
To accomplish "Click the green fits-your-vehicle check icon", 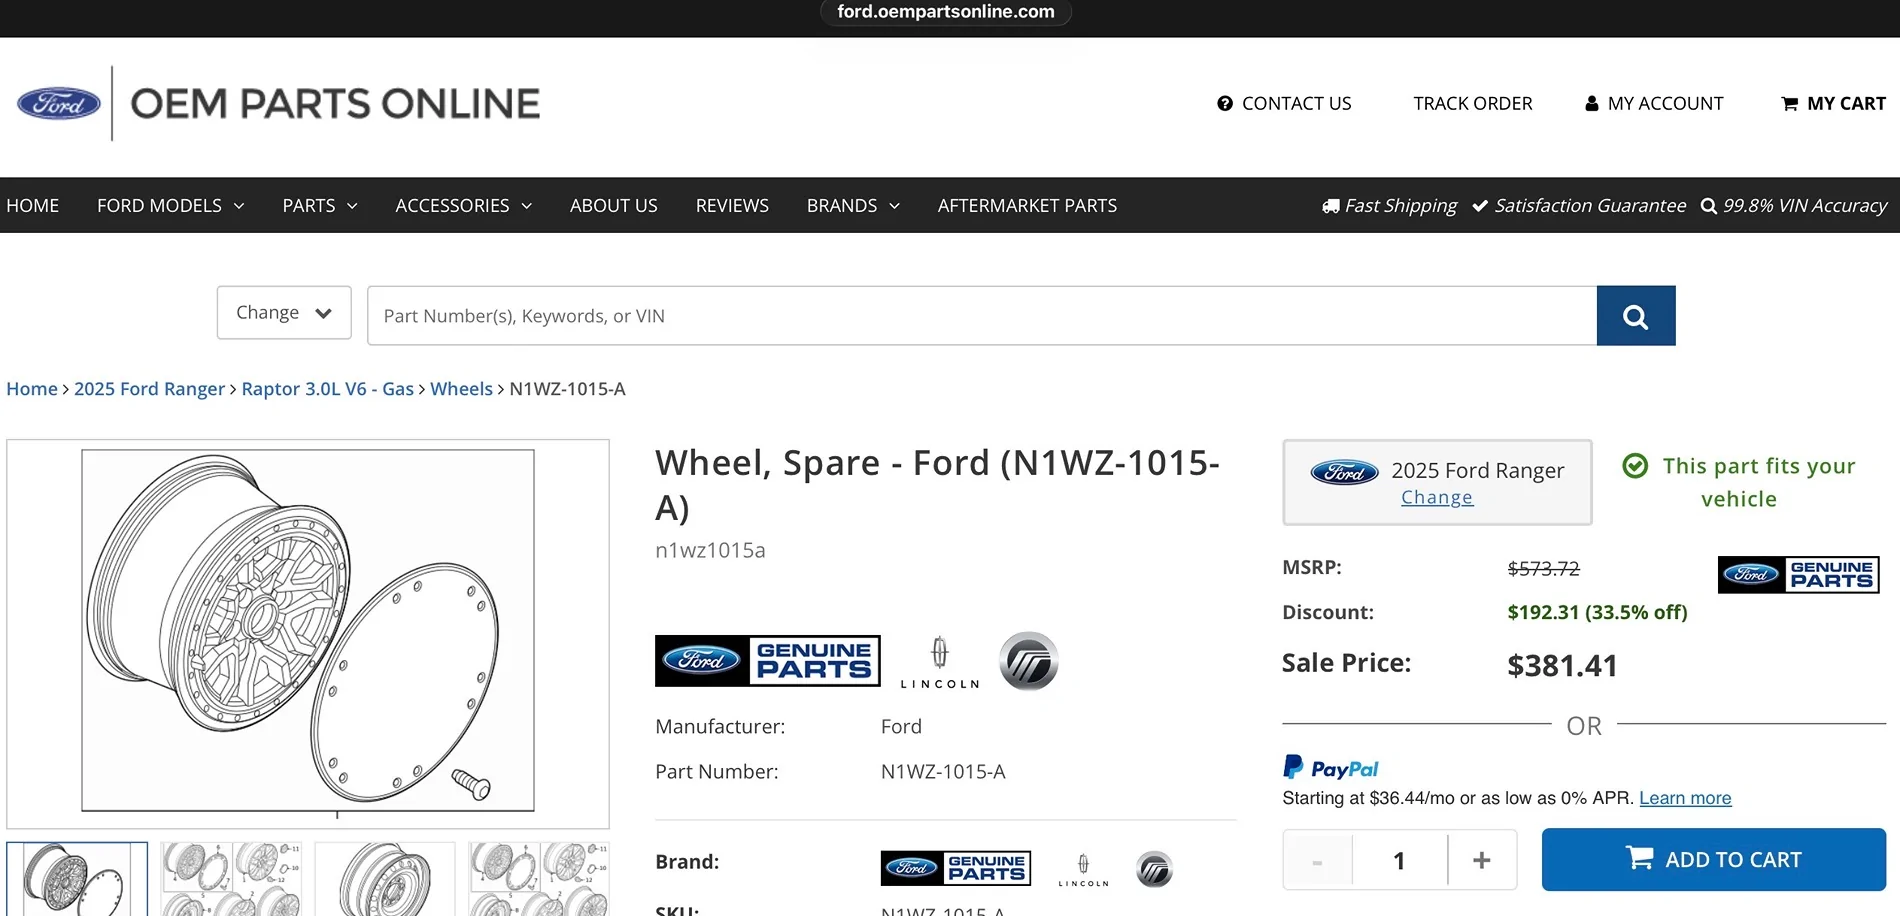I will click(x=1635, y=466).
